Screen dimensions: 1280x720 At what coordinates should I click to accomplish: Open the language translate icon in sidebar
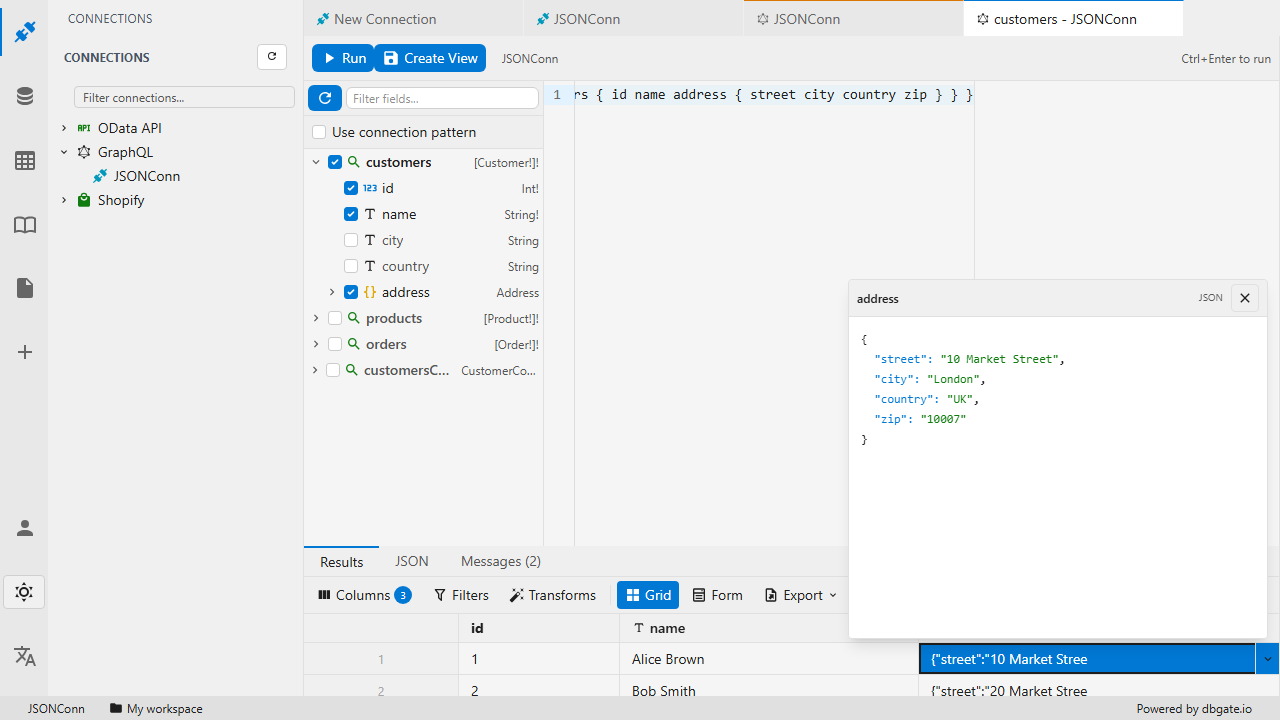[x=25, y=656]
